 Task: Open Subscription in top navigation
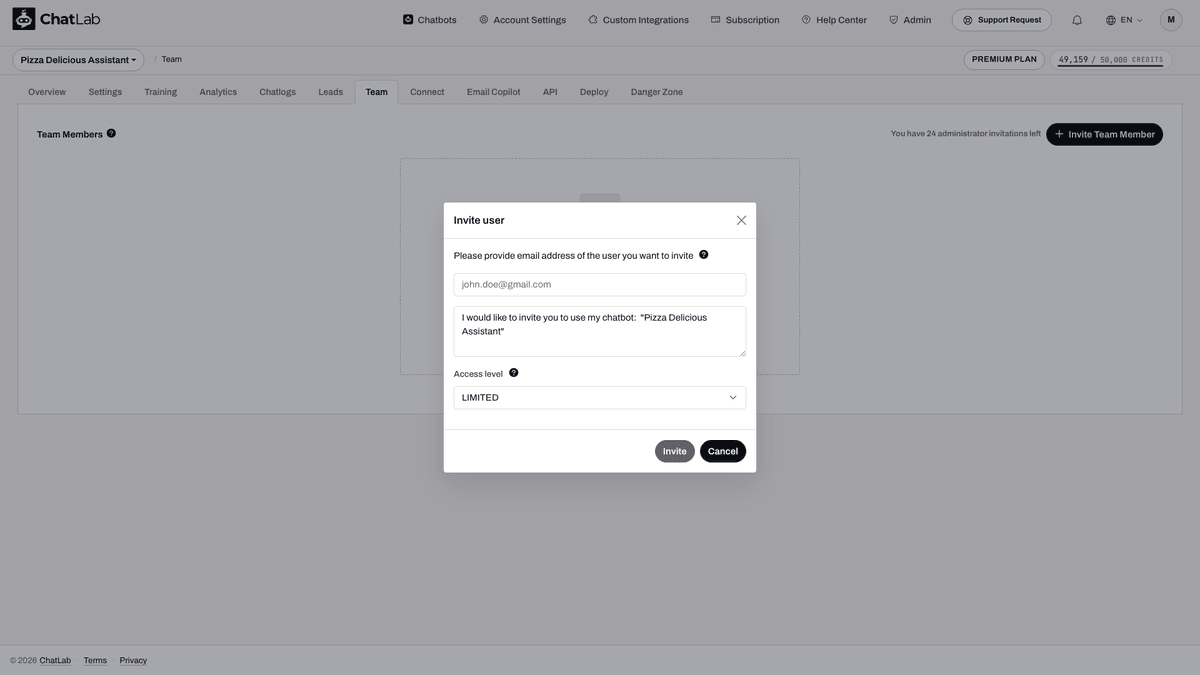tap(745, 19)
